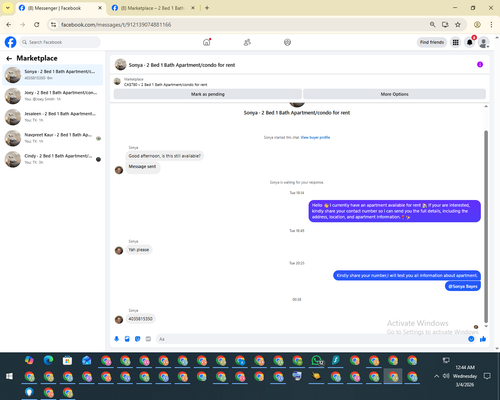The width and height of the screenshot is (500, 400).
Task: Open Sonya's conversation in the chat list
Action: 53,75
